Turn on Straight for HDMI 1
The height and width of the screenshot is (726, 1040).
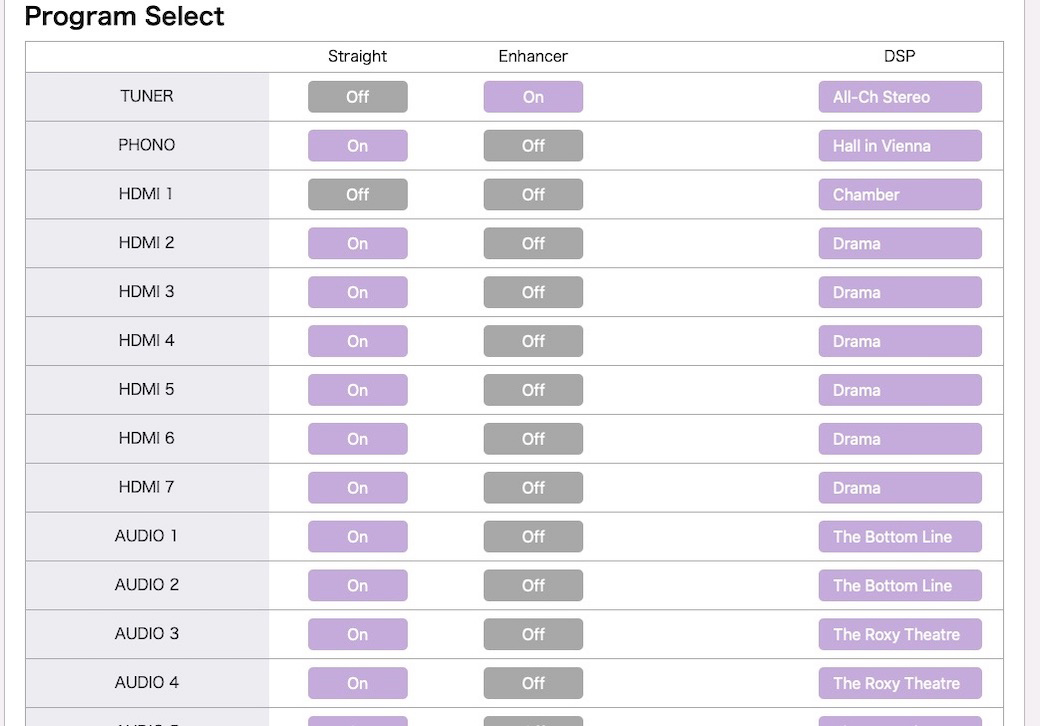click(x=358, y=194)
